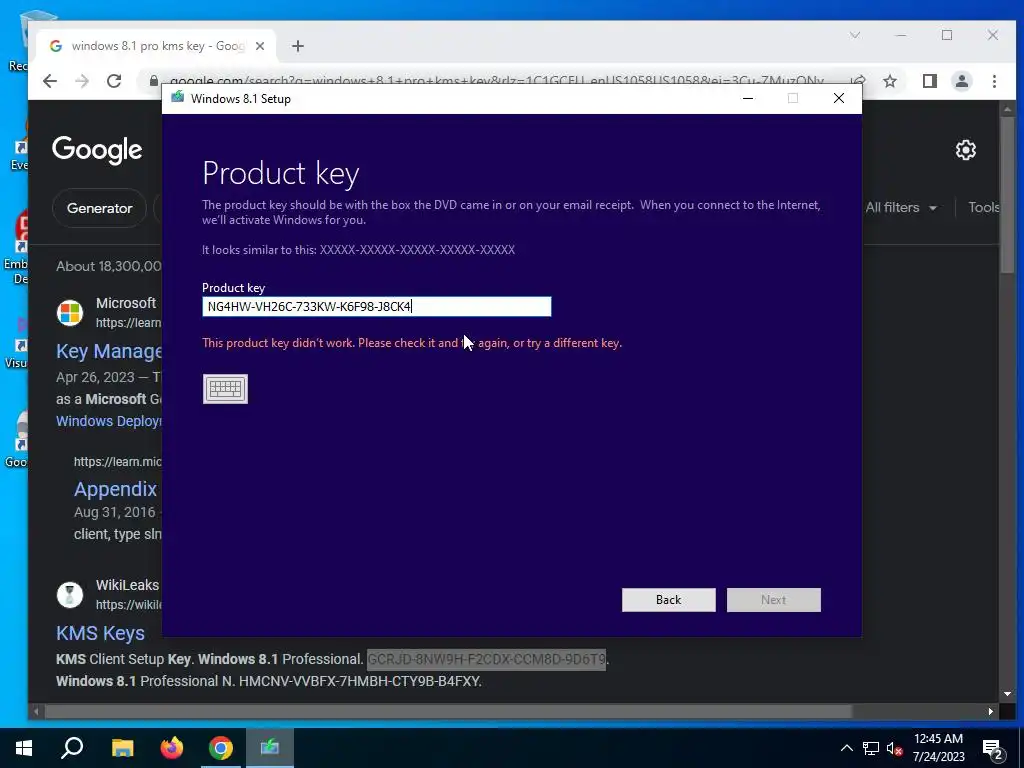Open the Windows Deployment sublink
This screenshot has height=768, width=1024.
click(x=109, y=421)
